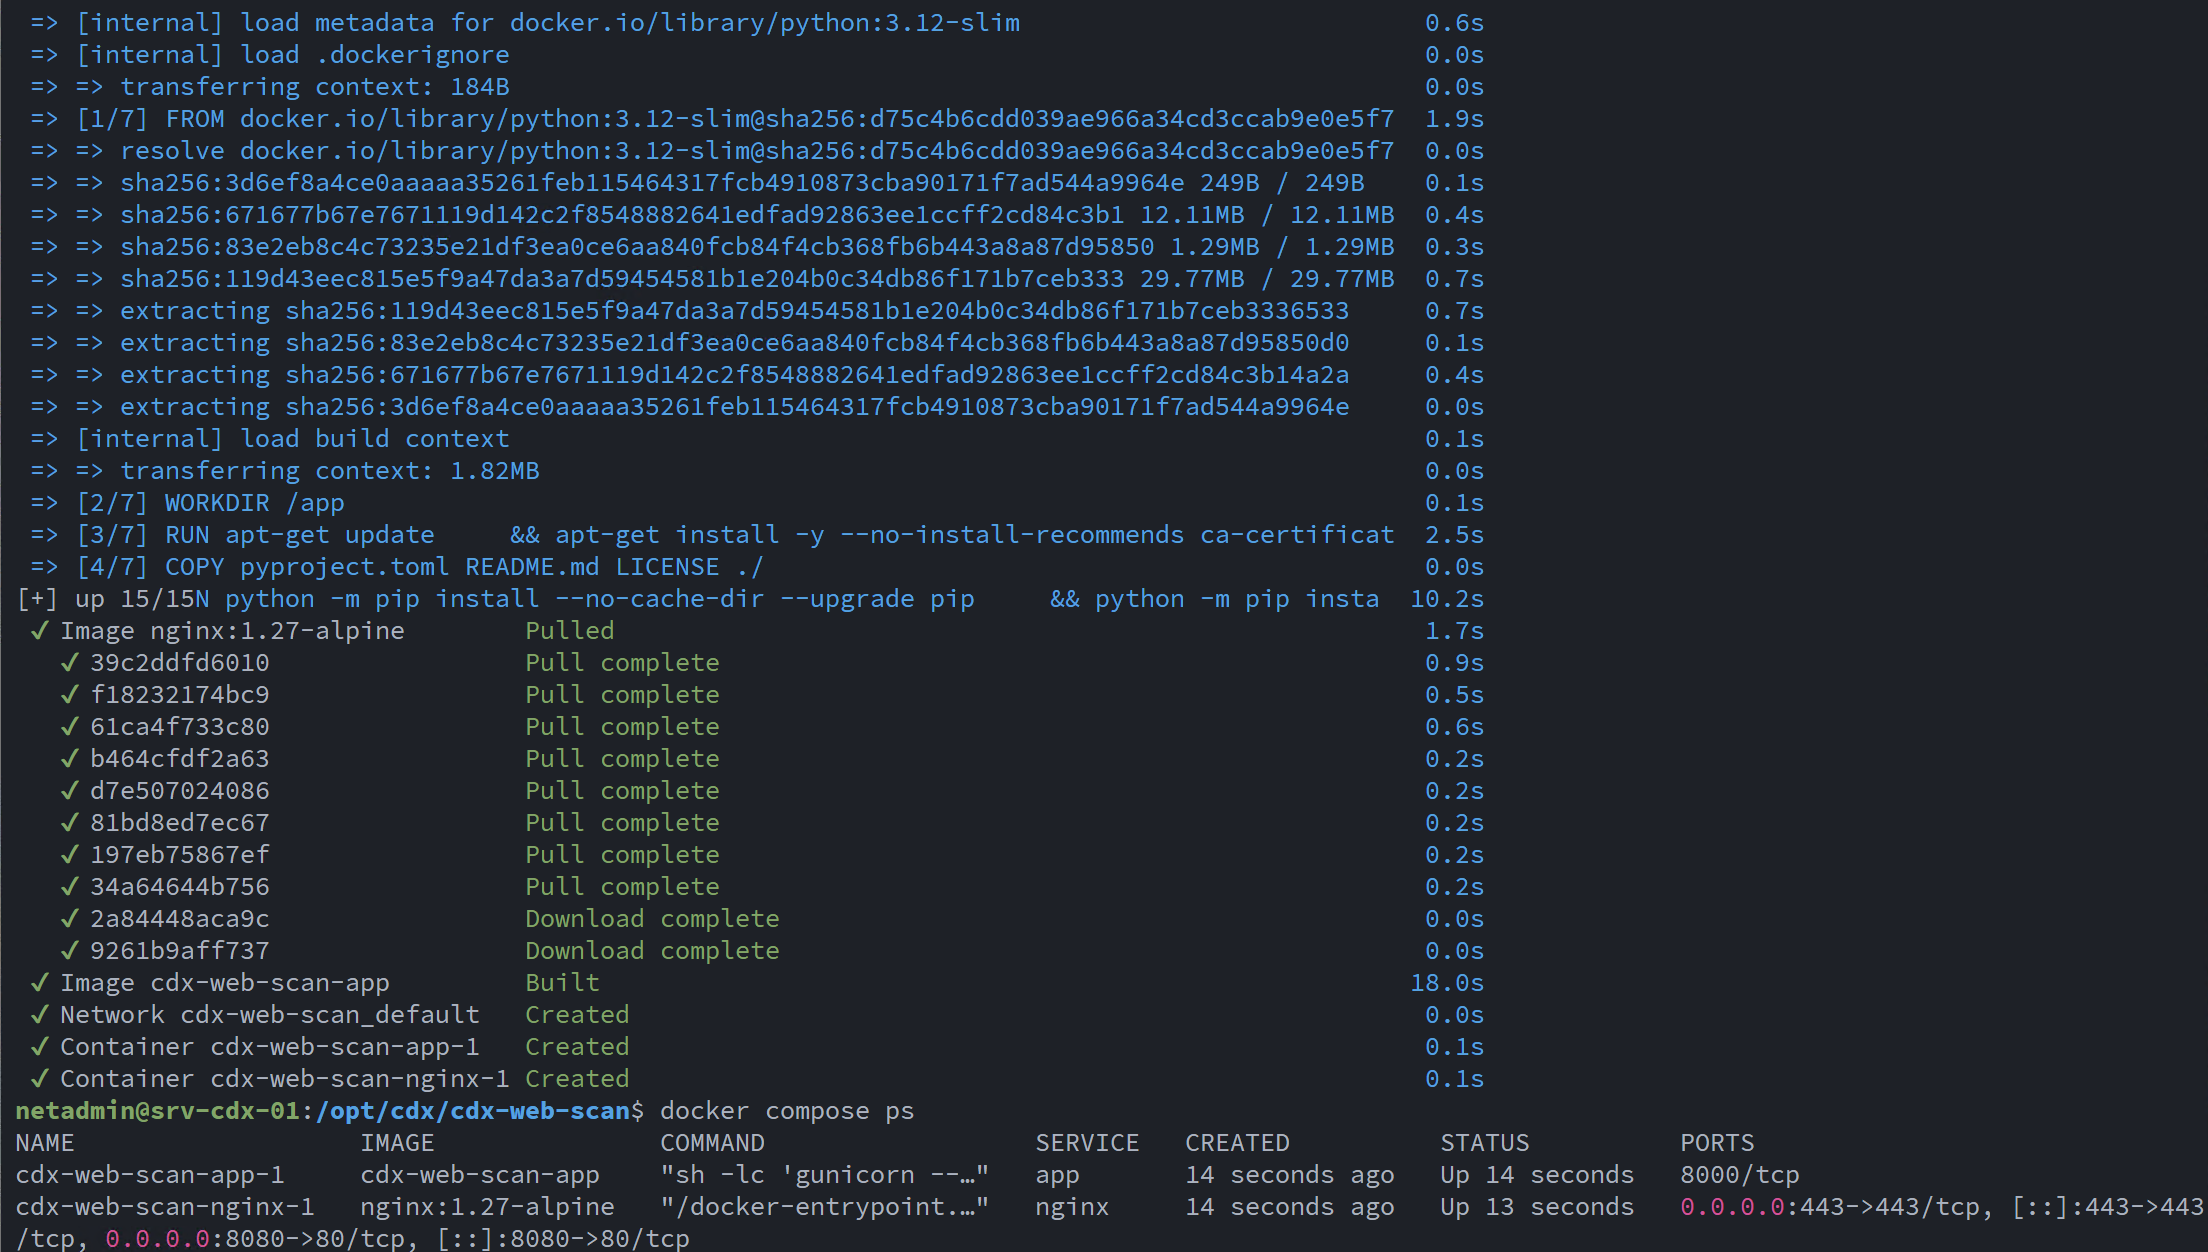Click the checkmark next to layer 9261b9aff737
This screenshot has width=2208, height=1252.
[70, 951]
